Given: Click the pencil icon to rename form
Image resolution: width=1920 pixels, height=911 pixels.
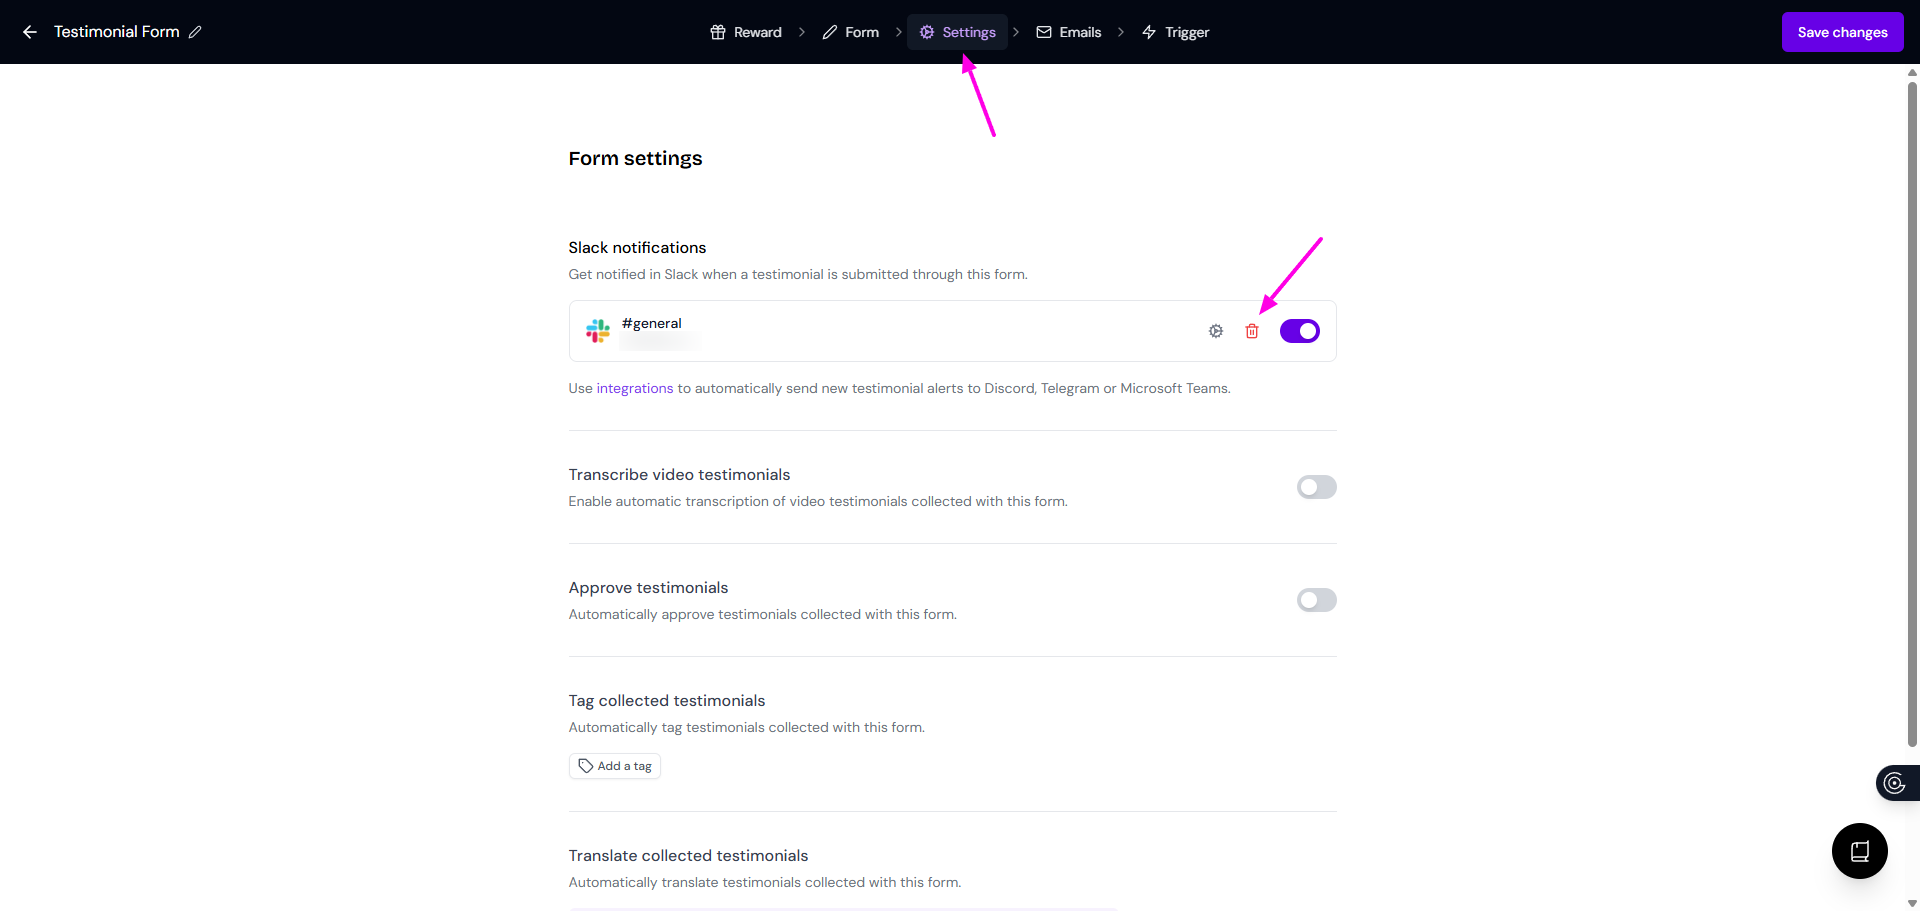Looking at the screenshot, I should [195, 32].
